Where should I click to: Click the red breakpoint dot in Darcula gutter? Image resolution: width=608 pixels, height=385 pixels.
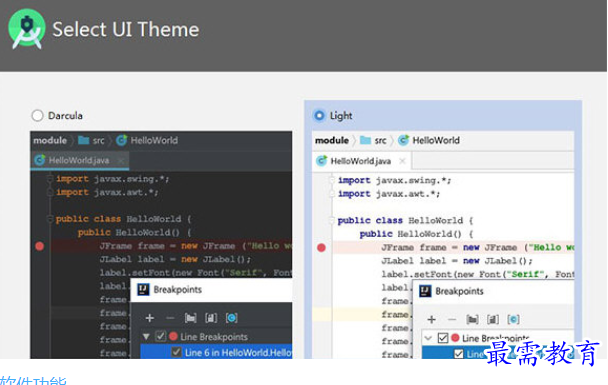coord(40,246)
